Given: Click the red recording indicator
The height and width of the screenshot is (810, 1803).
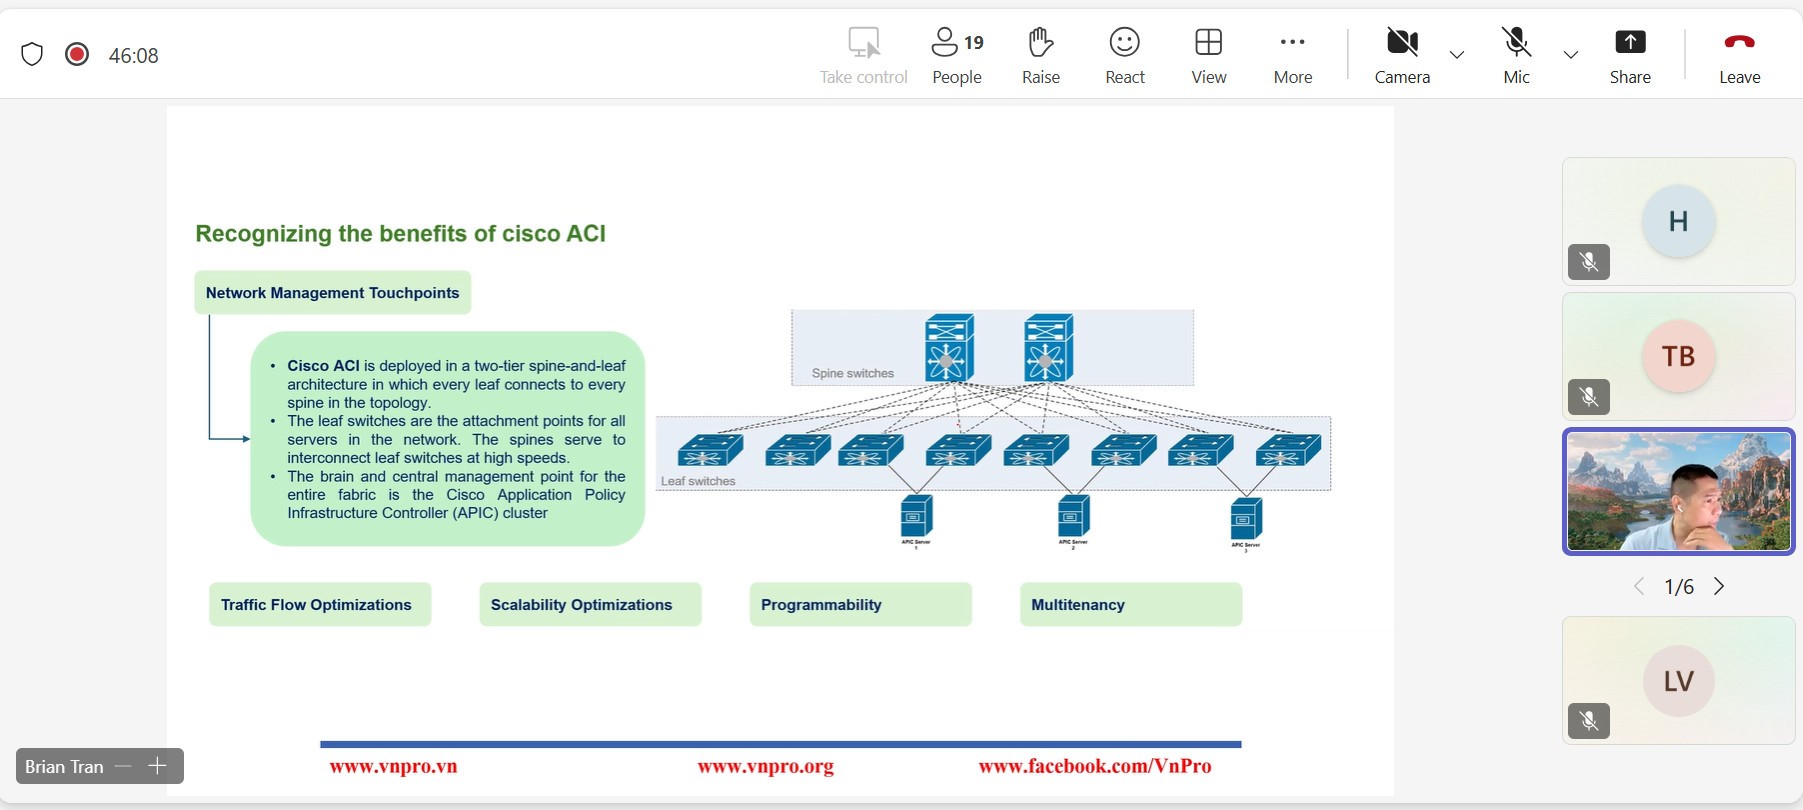Looking at the screenshot, I should (x=77, y=54).
